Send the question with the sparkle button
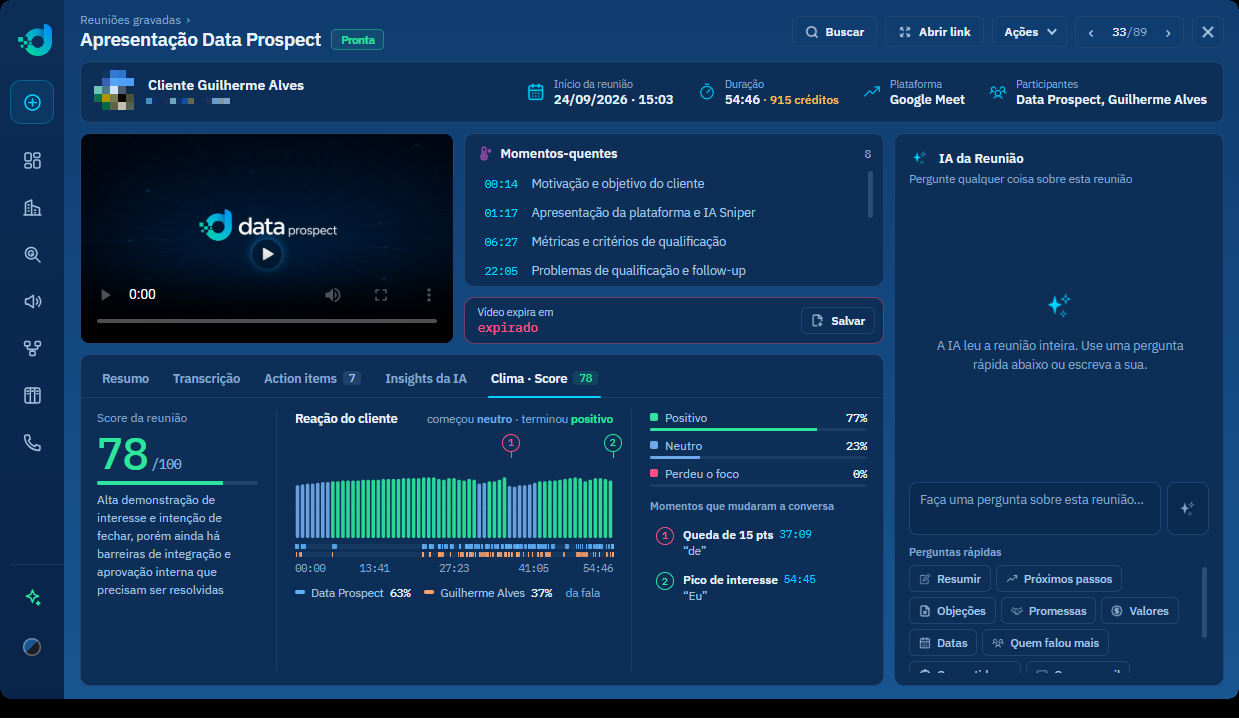 (1188, 509)
